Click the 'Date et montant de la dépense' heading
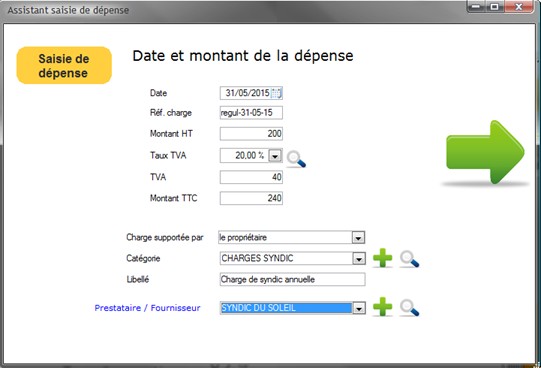Screen dimensions: 541x368 [x=243, y=56]
